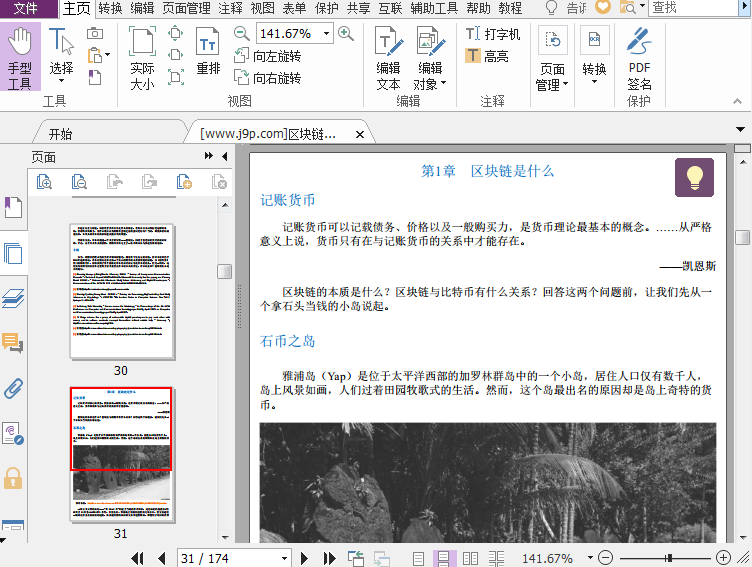Enable continuous page view mode
The image size is (752, 567).
pyautogui.click(x=443, y=558)
